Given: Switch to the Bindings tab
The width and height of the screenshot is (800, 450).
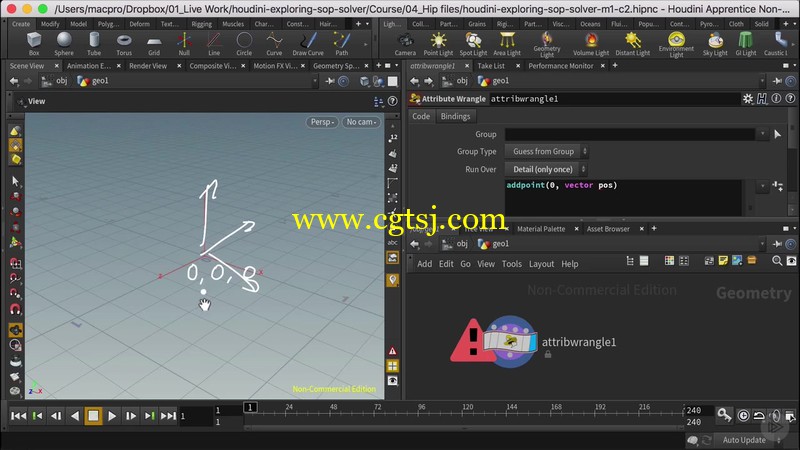Looking at the screenshot, I should (455, 116).
